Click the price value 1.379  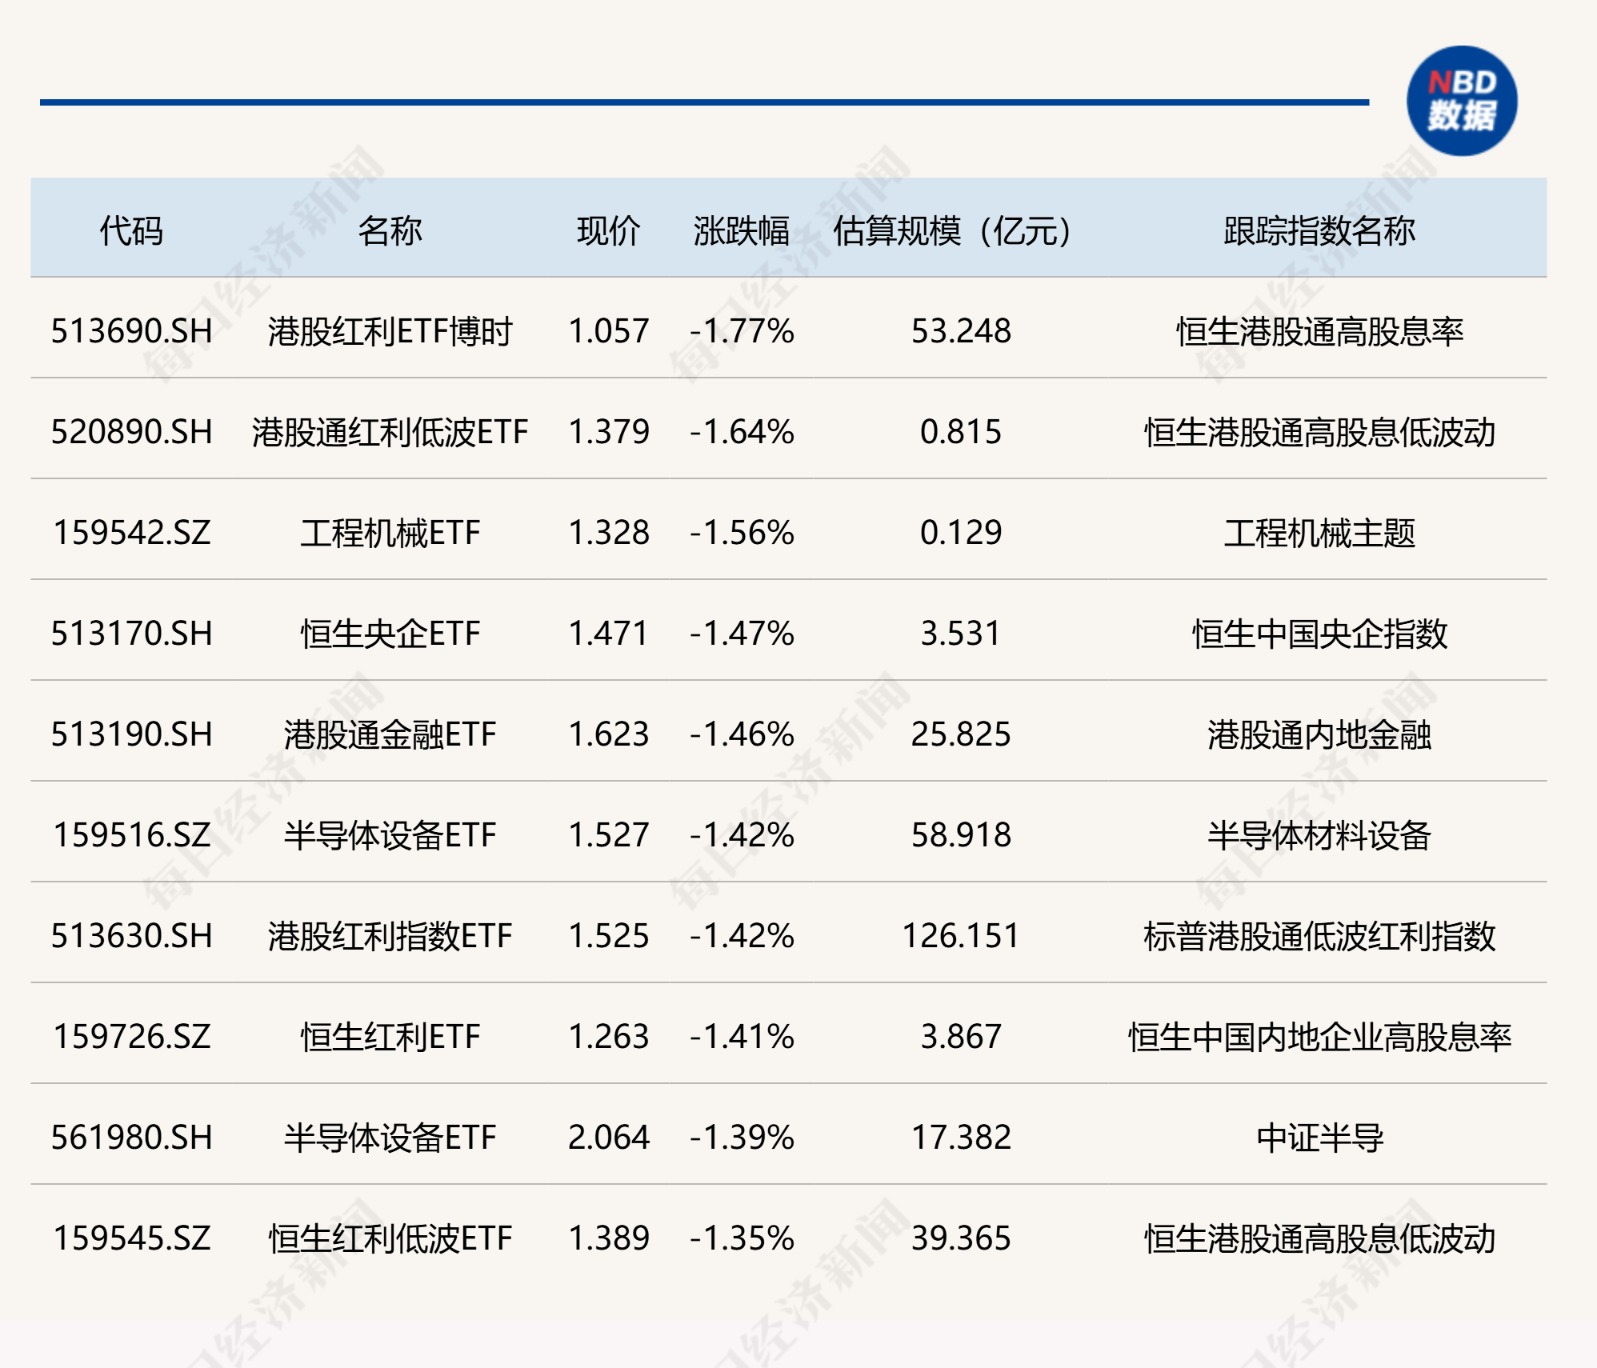pyautogui.click(x=608, y=432)
